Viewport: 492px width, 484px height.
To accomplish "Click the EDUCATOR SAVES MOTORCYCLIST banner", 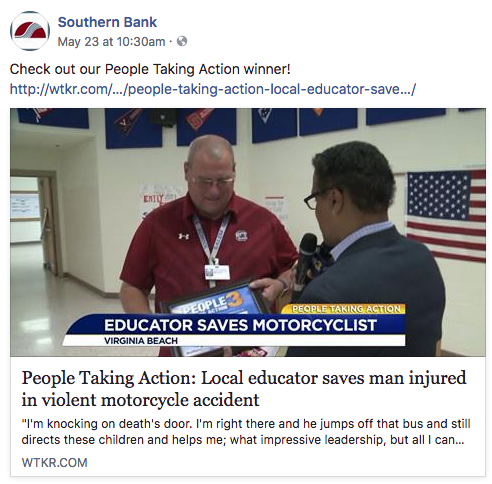I will click(x=240, y=325).
